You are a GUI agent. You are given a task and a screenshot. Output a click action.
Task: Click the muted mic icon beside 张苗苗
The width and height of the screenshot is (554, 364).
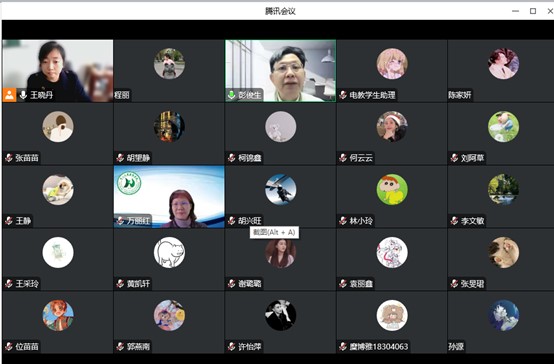9,158
